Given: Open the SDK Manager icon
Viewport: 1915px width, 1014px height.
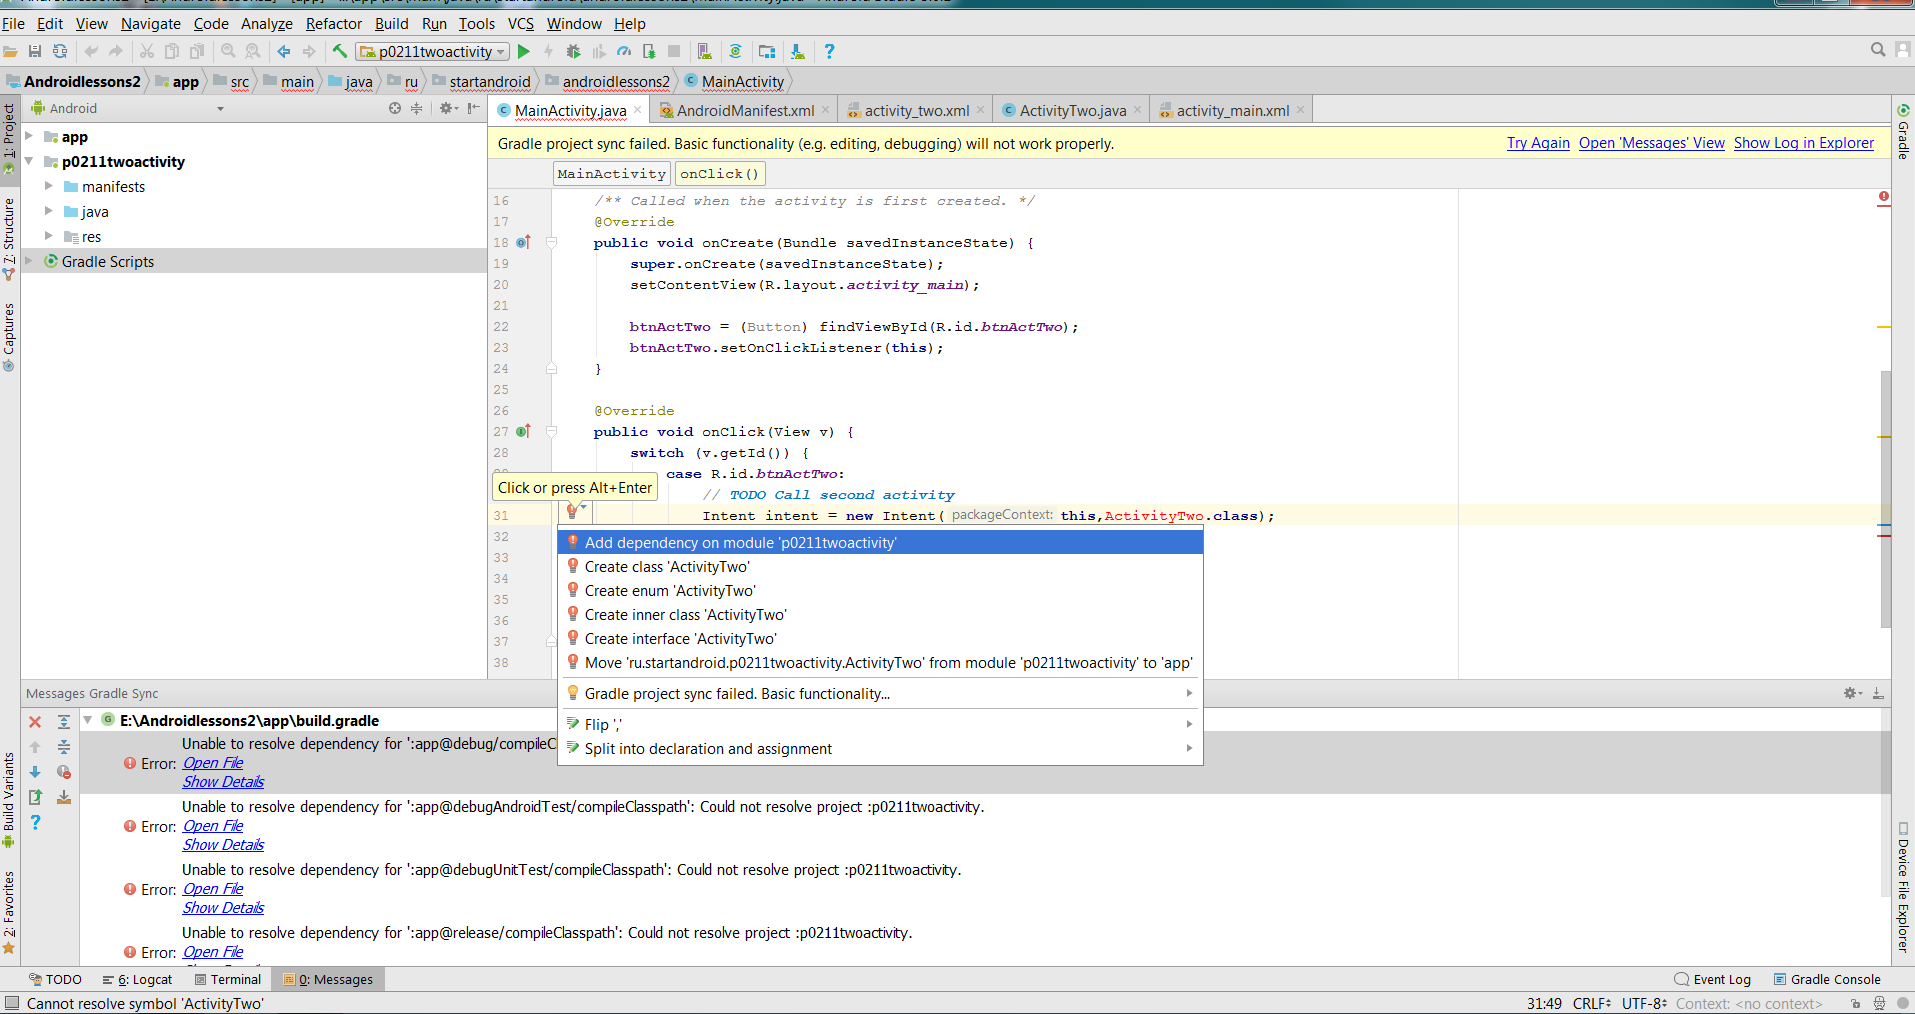Looking at the screenshot, I should (797, 51).
